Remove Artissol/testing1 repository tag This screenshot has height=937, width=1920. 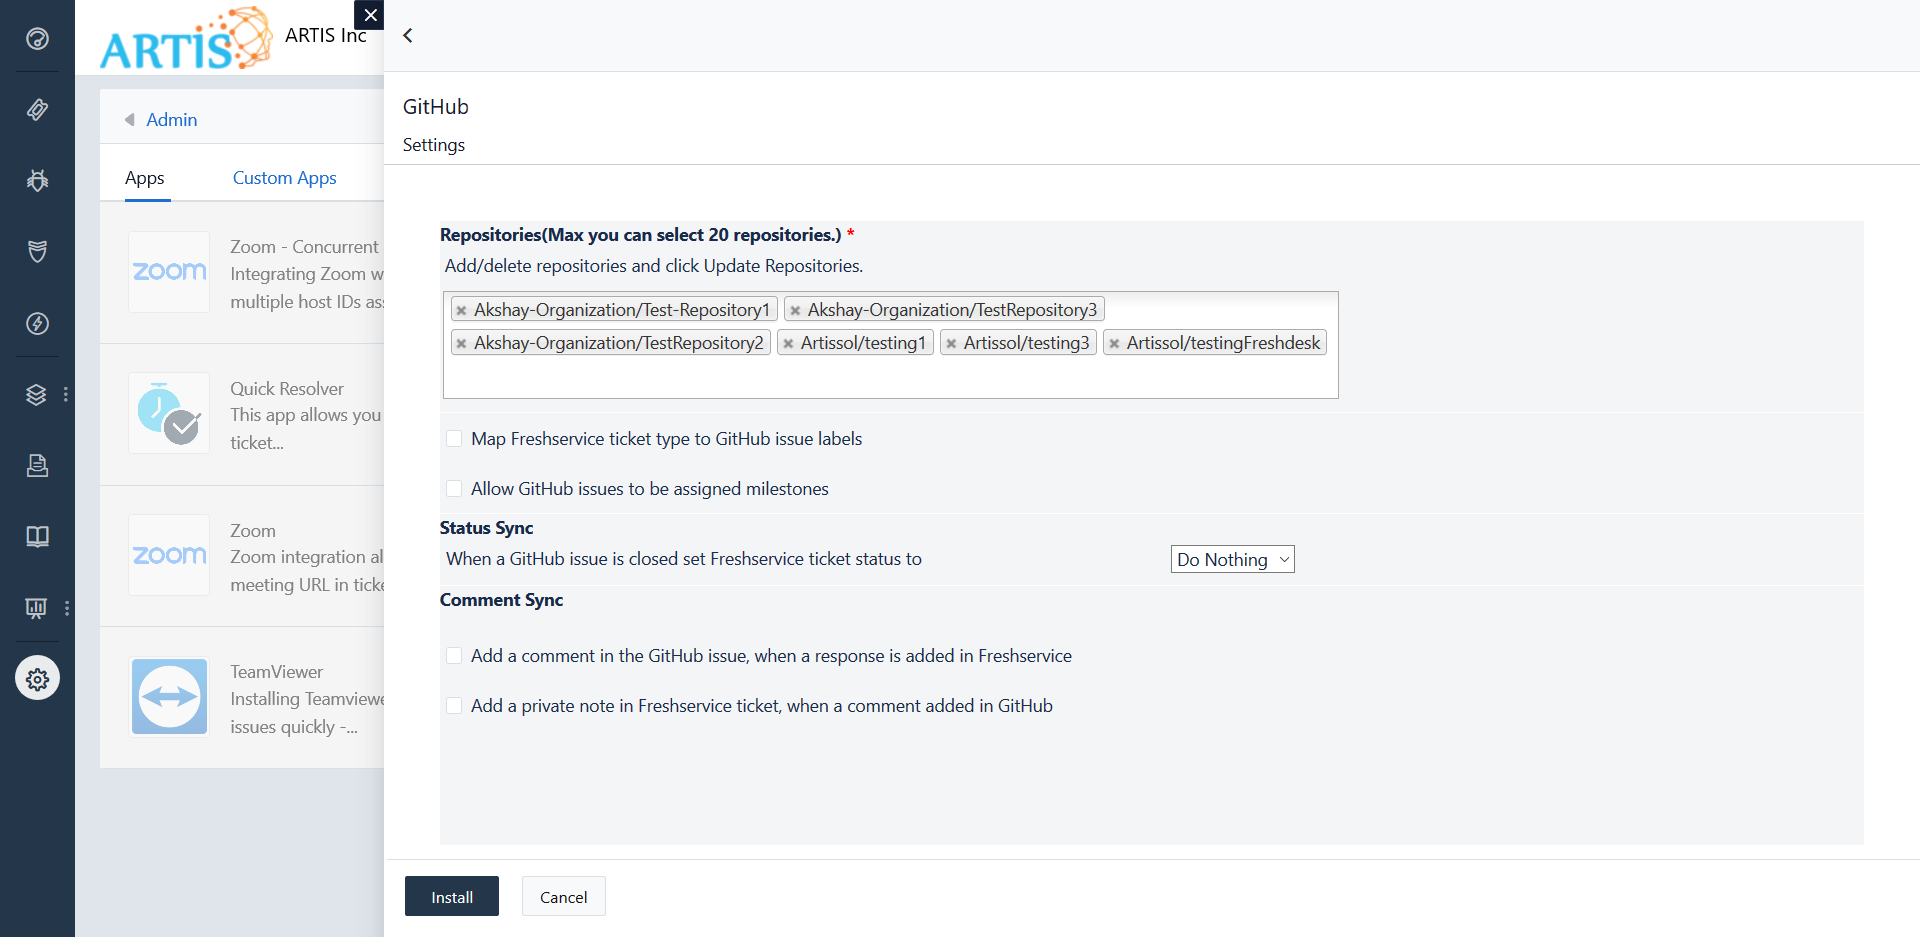tap(788, 344)
